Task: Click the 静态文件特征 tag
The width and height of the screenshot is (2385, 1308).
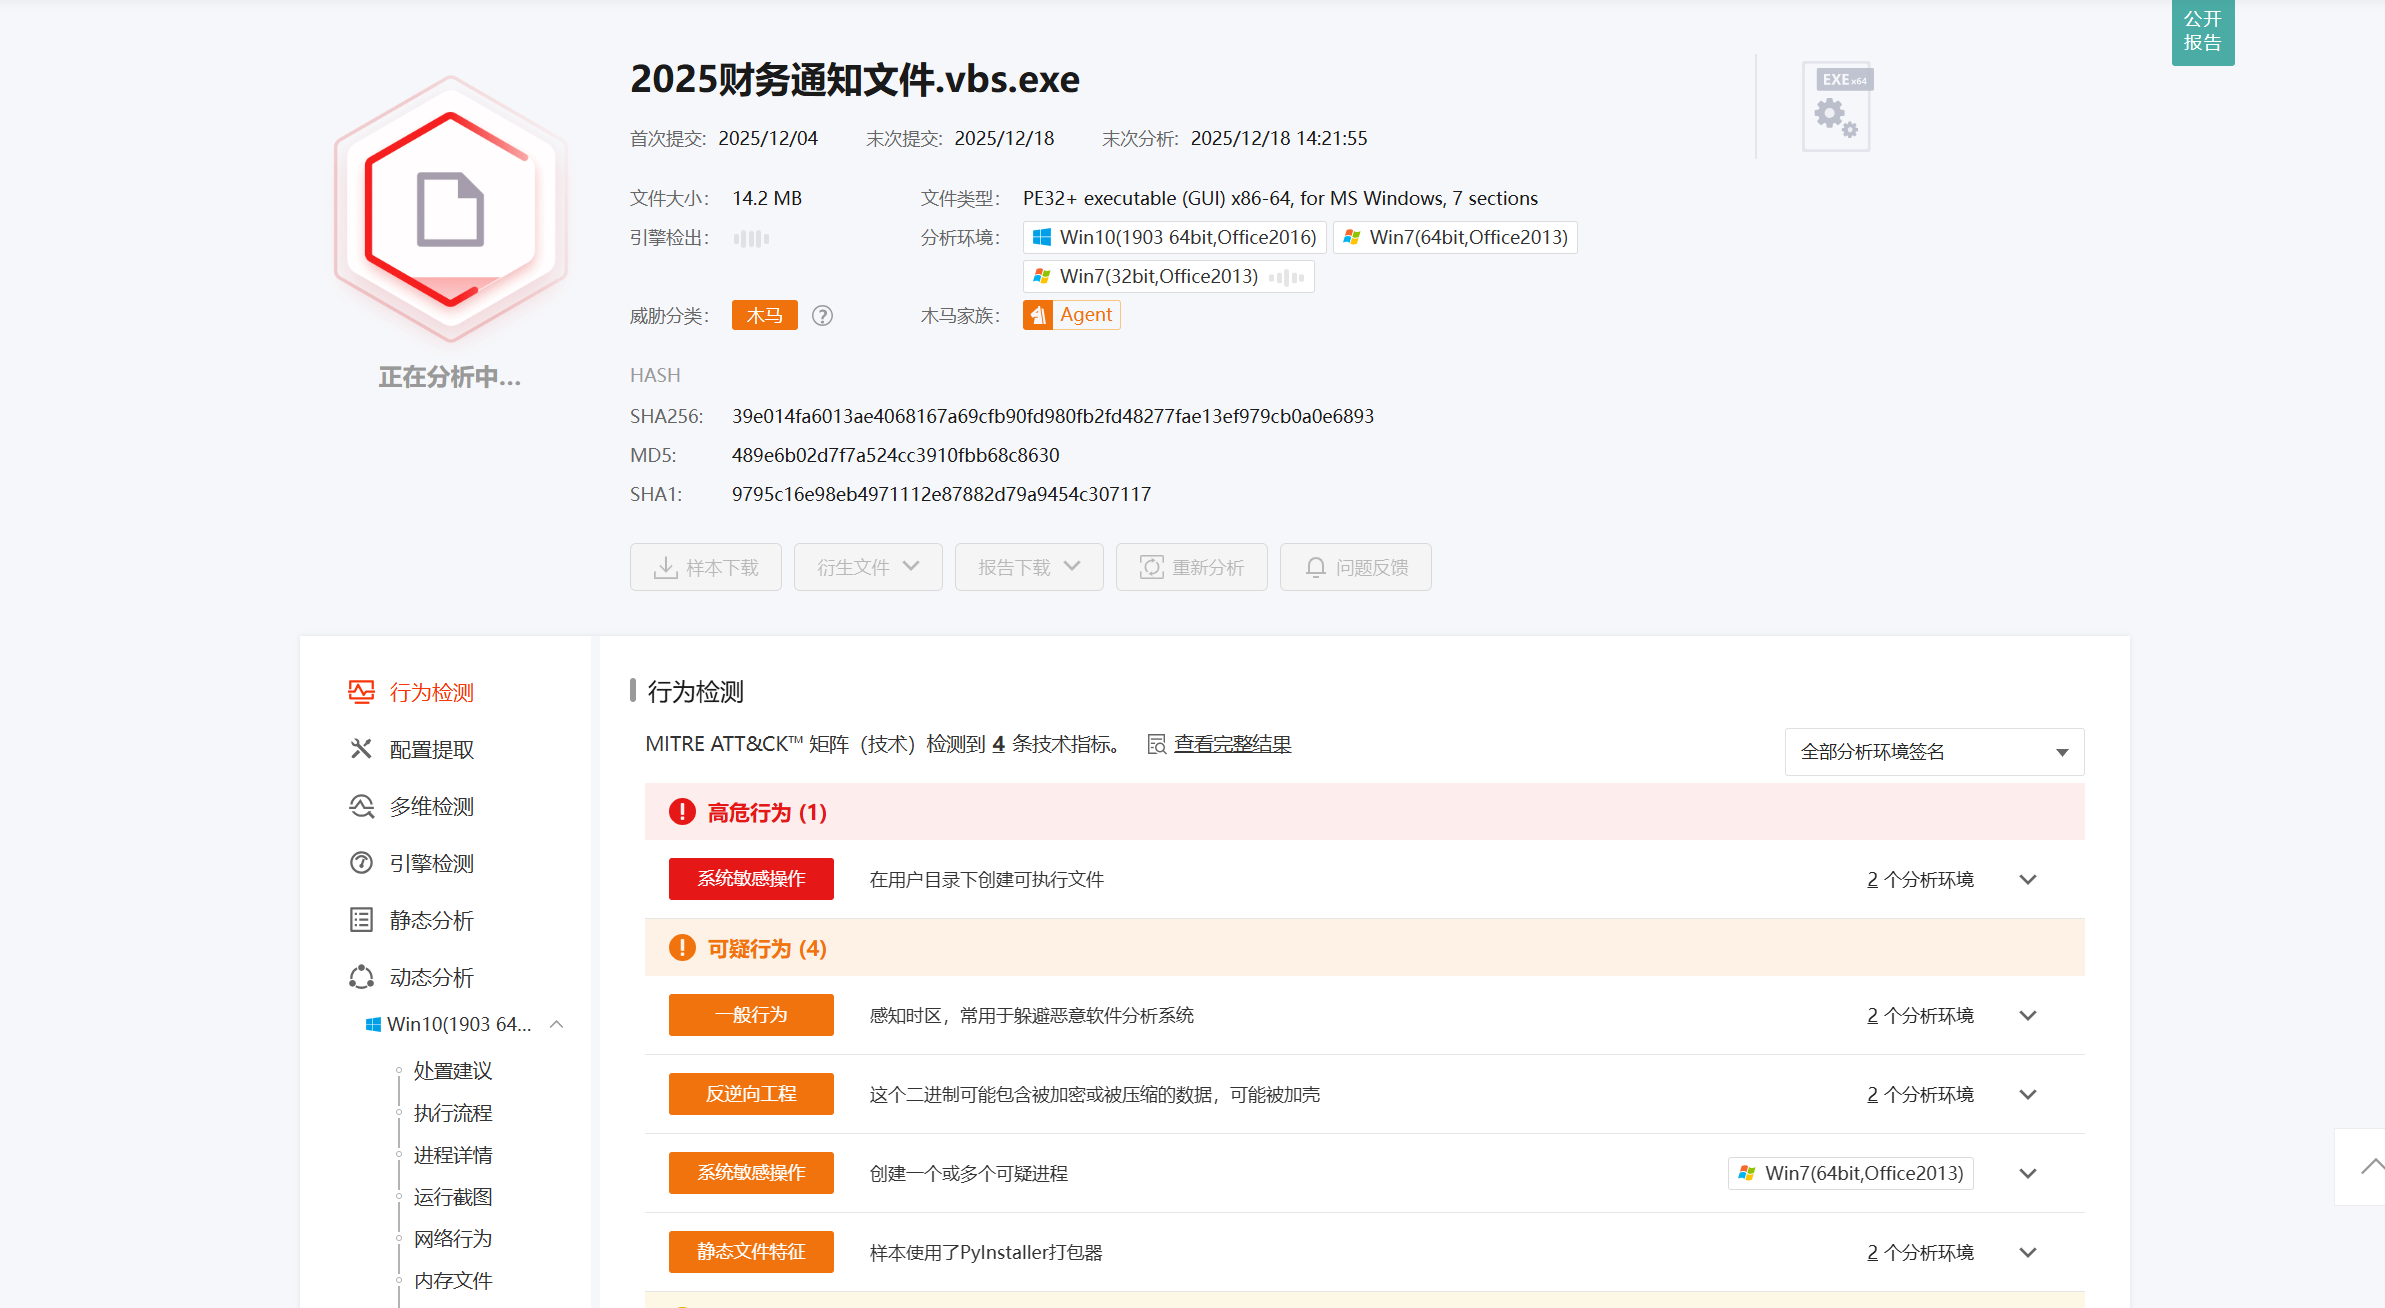Action: pyautogui.click(x=751, y=1252)
